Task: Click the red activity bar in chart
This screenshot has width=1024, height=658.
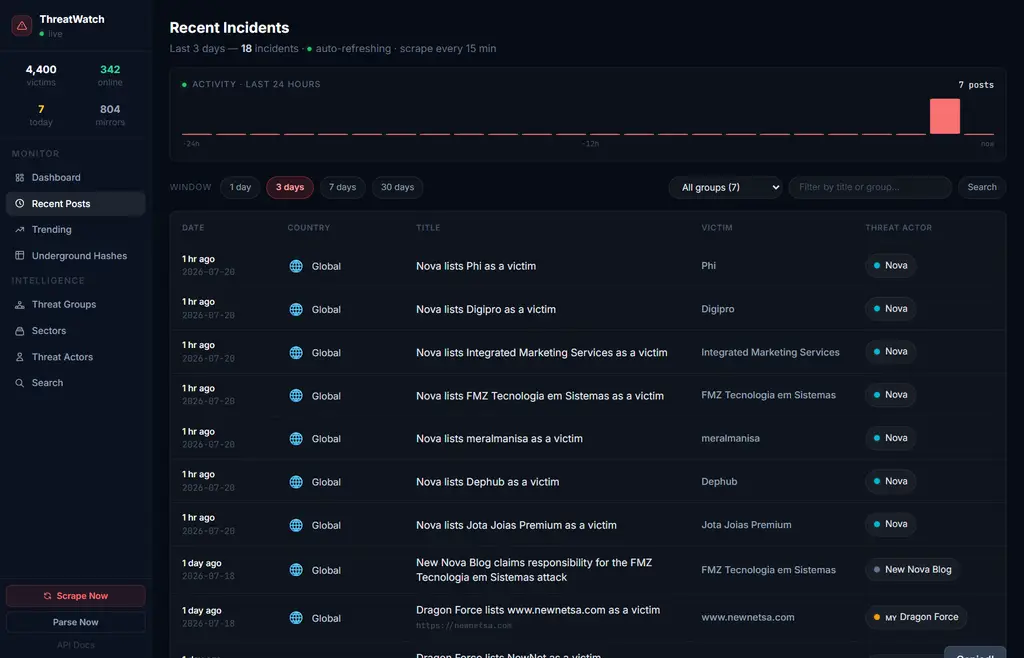Action: click(944, 116)
